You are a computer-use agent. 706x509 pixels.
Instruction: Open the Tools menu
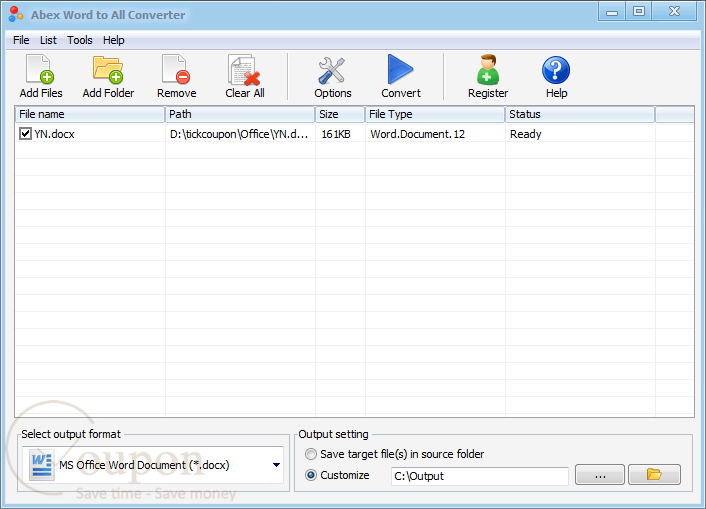(80, 40)
